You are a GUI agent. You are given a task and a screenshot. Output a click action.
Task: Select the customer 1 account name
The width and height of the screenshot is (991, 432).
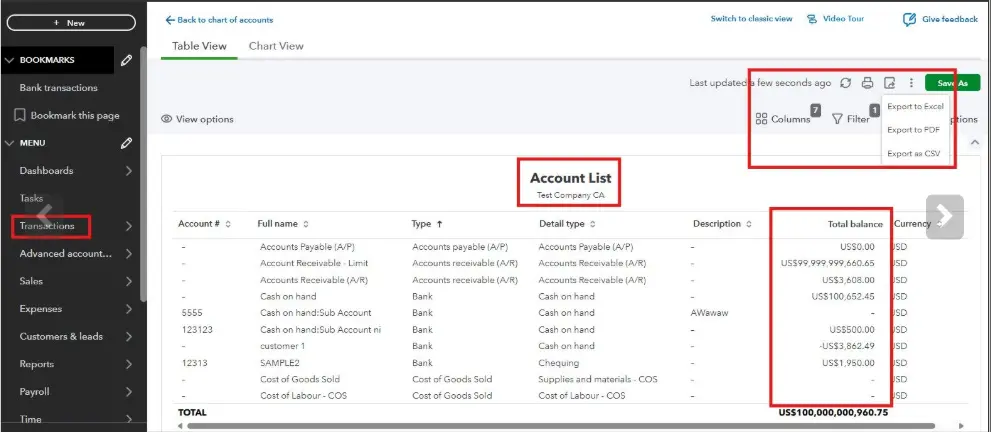click(x=283, y=346)
